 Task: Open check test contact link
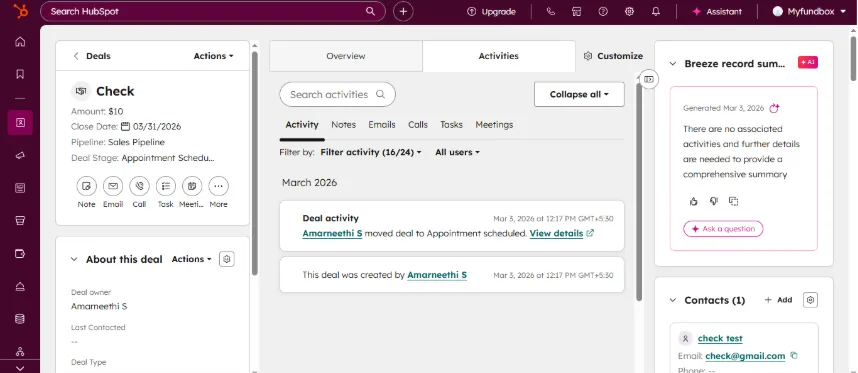[x=720, y=339]
